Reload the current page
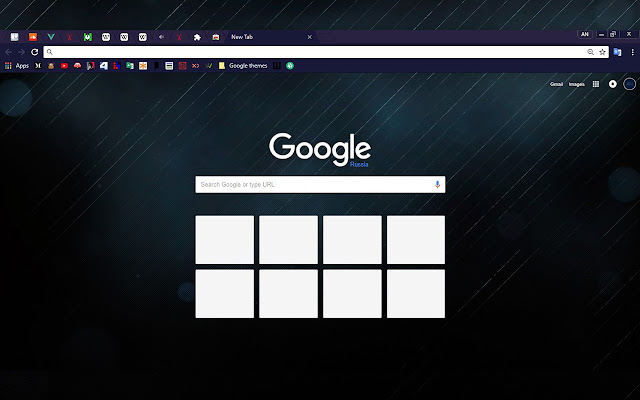Screen dimensions: 640x400 click(35, 52)
